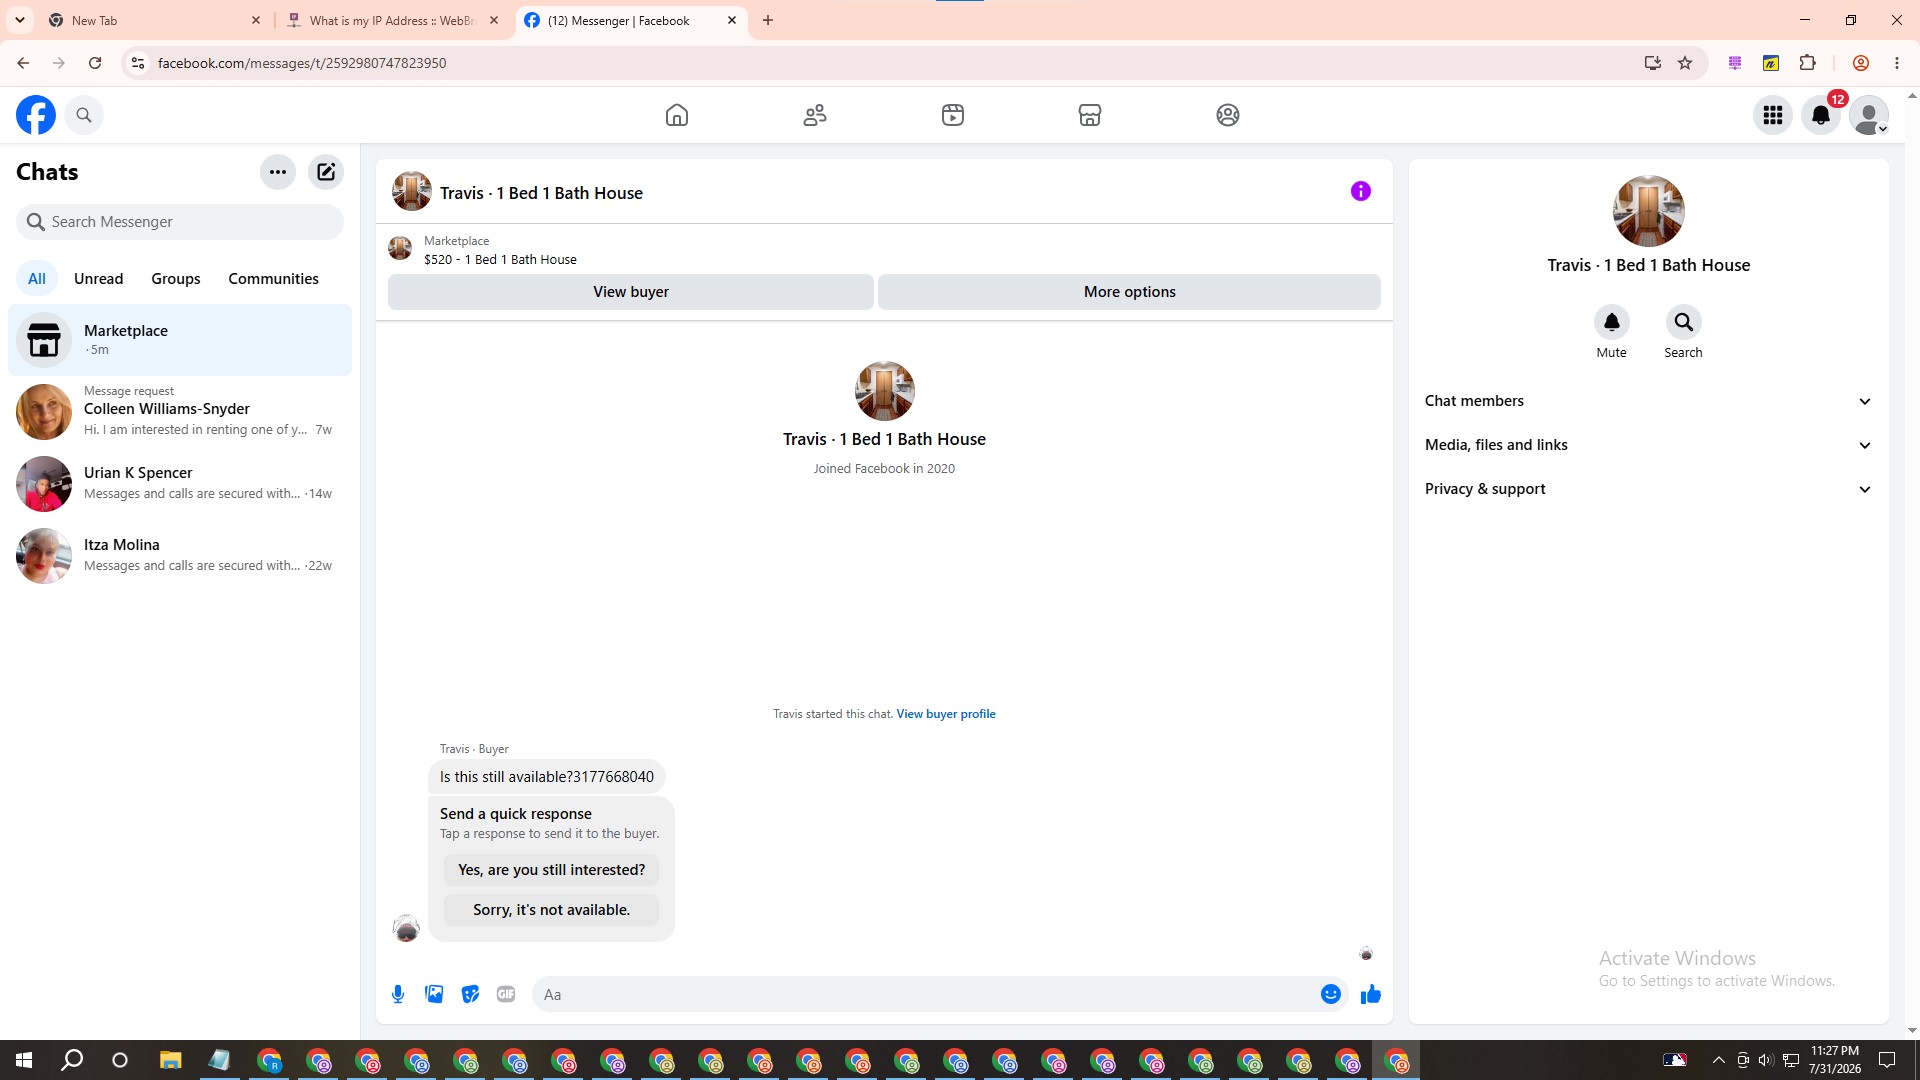The height and width of the screenshot is (1080, 1920).
Task: Select the Groups chats filter
Action: (x=176, y=279)
